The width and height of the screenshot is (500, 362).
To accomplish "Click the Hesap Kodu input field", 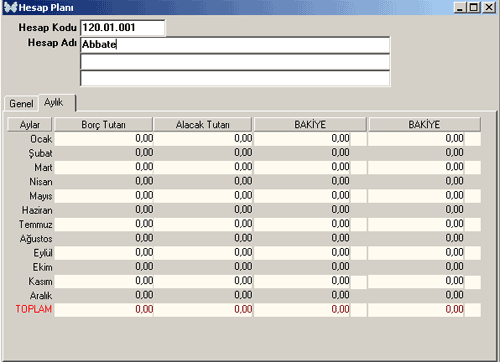I will 123,27.
